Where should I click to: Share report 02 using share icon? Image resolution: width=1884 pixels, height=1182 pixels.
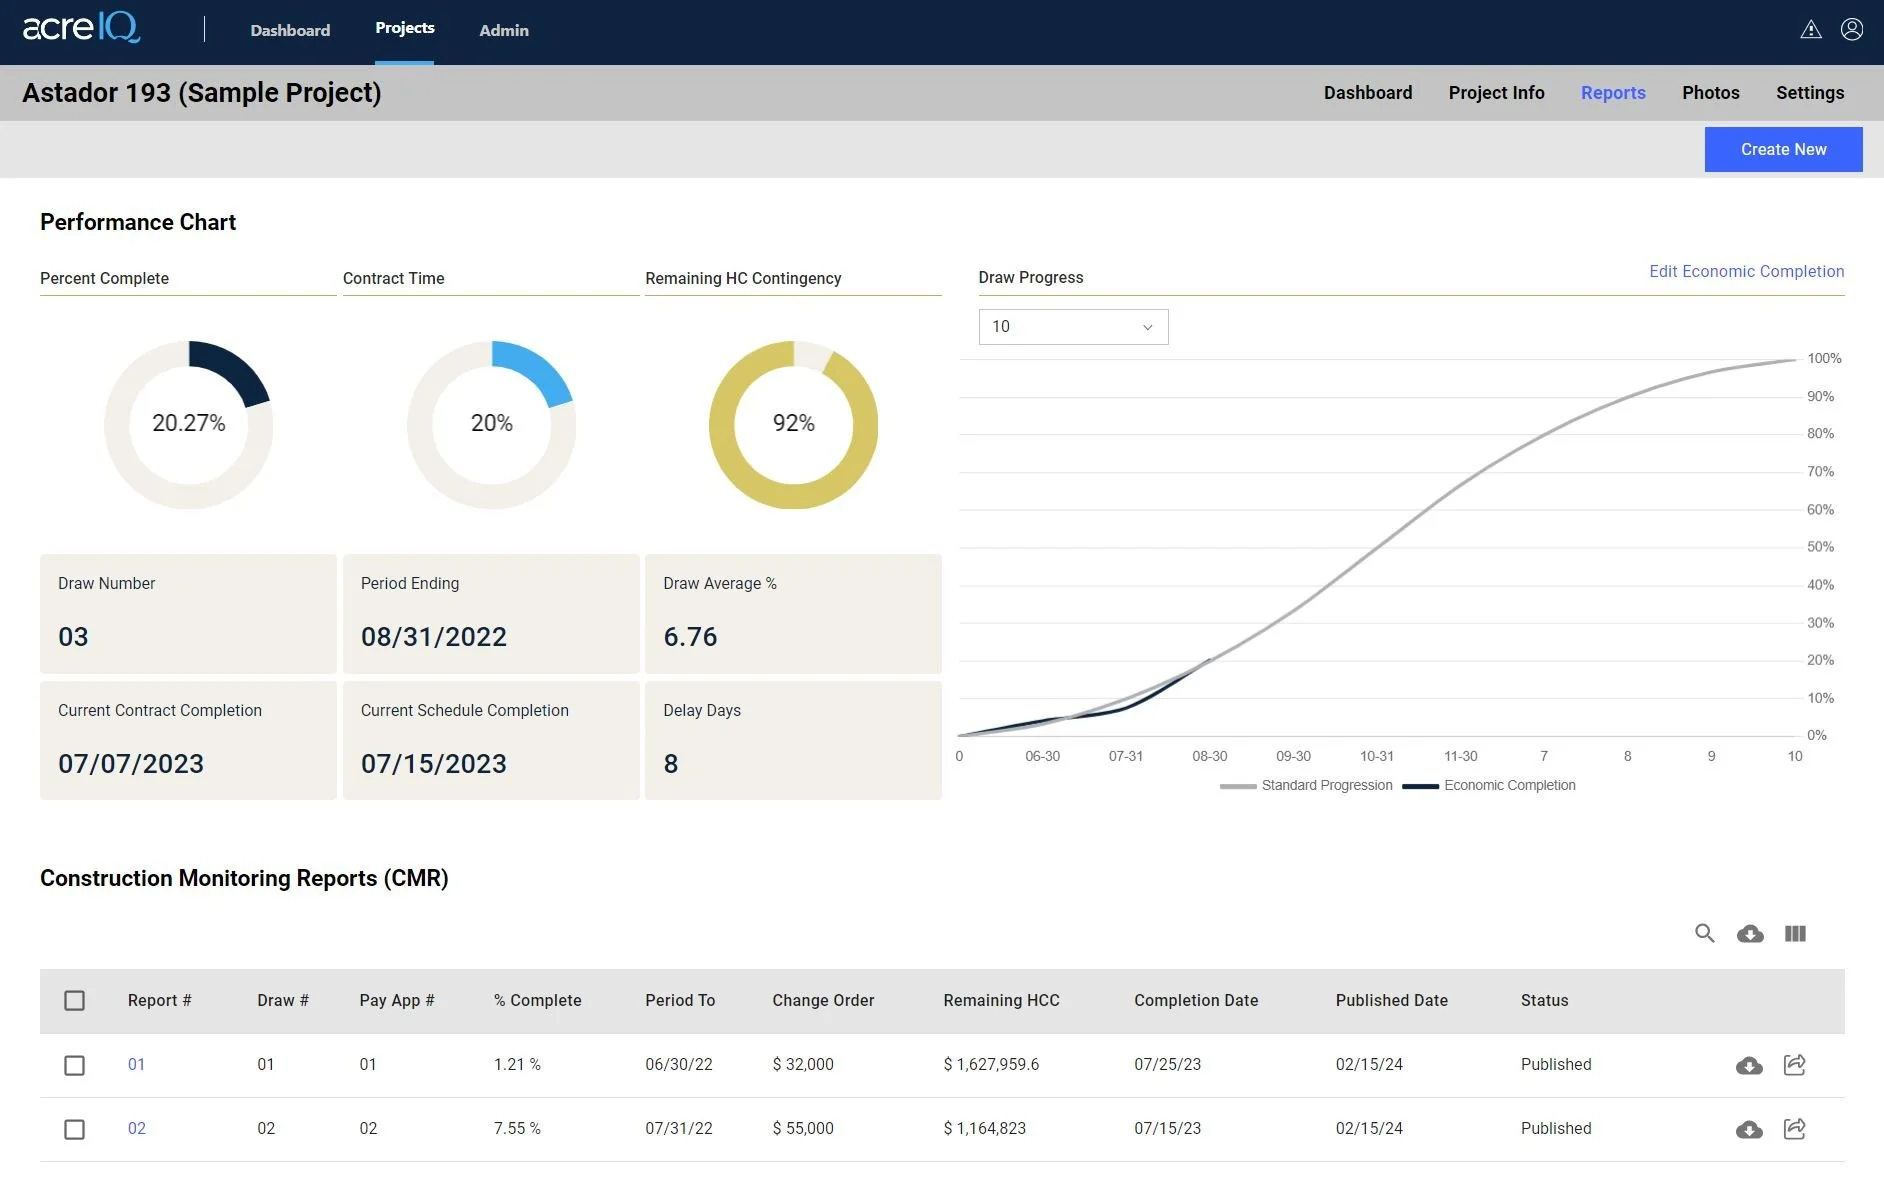pos(1795,1129)
